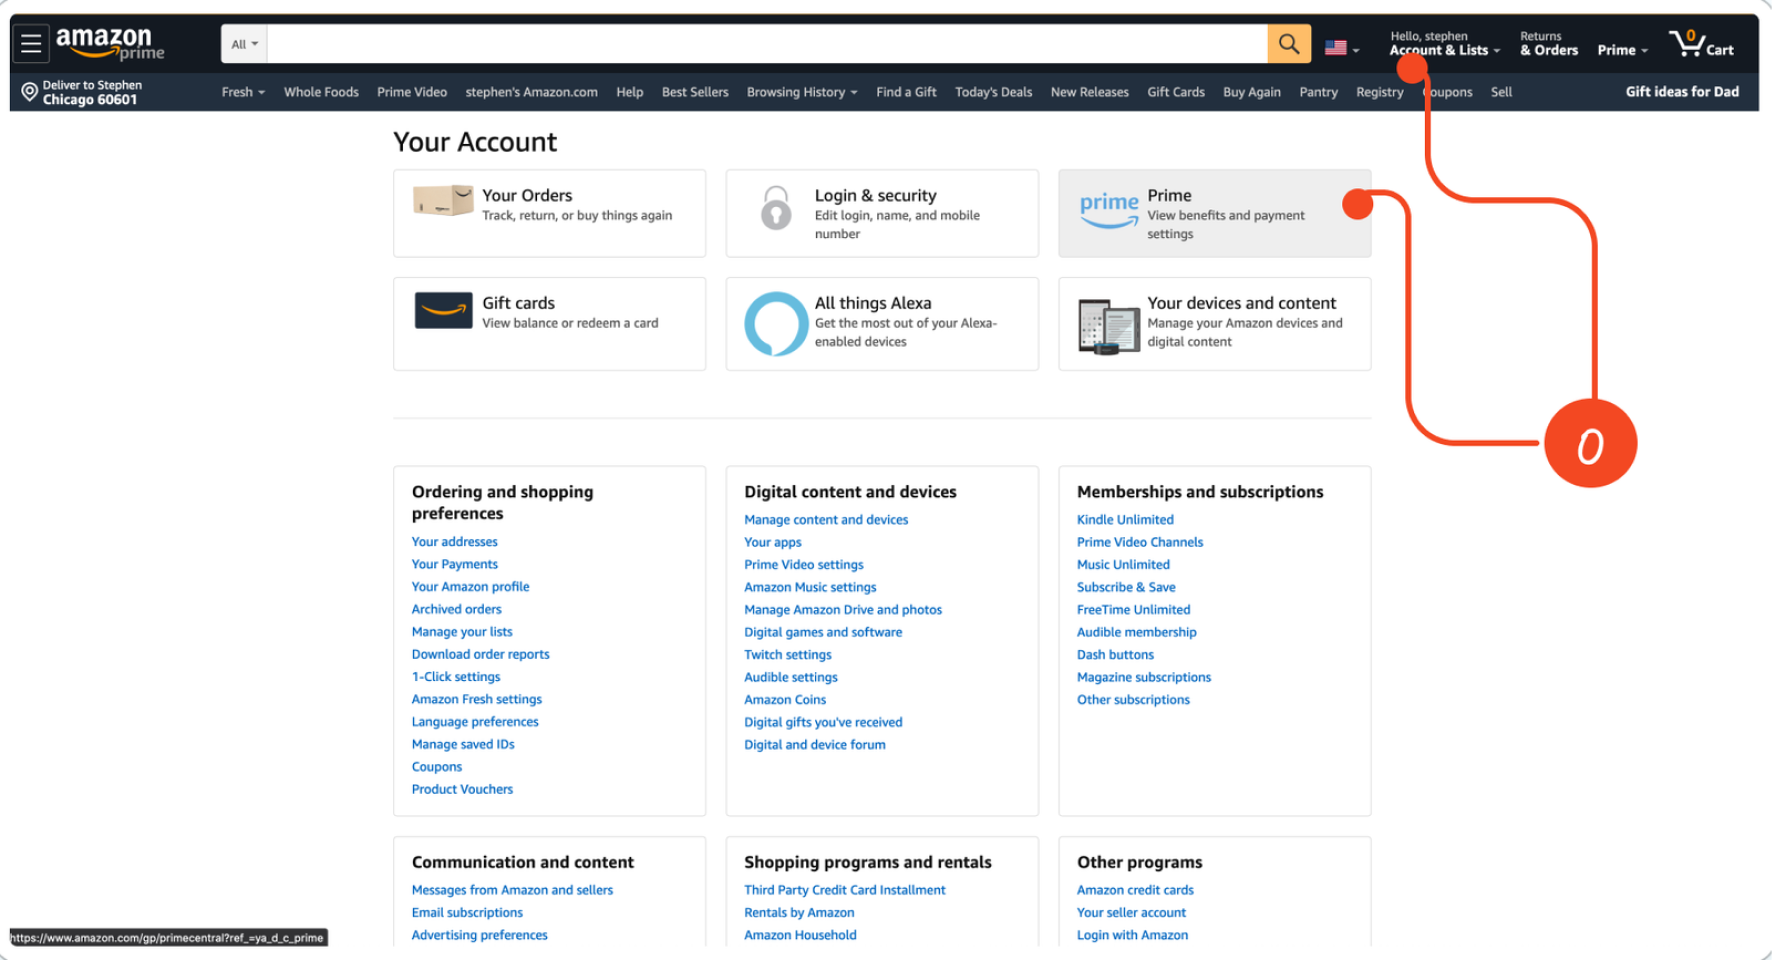
Task: Open Your Payments link
Action: click(x=454, y=564)
